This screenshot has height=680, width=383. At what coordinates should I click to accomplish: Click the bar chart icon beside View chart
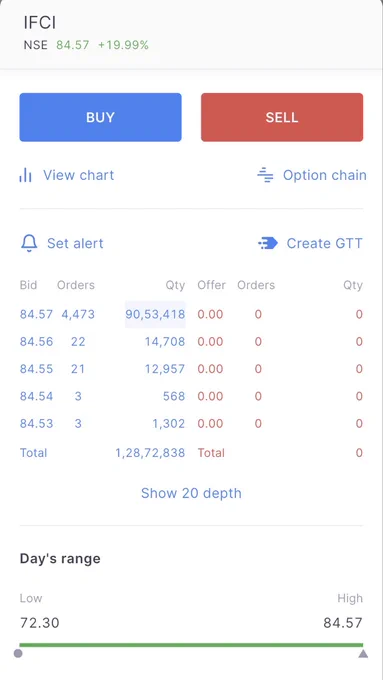coord(26,175)
